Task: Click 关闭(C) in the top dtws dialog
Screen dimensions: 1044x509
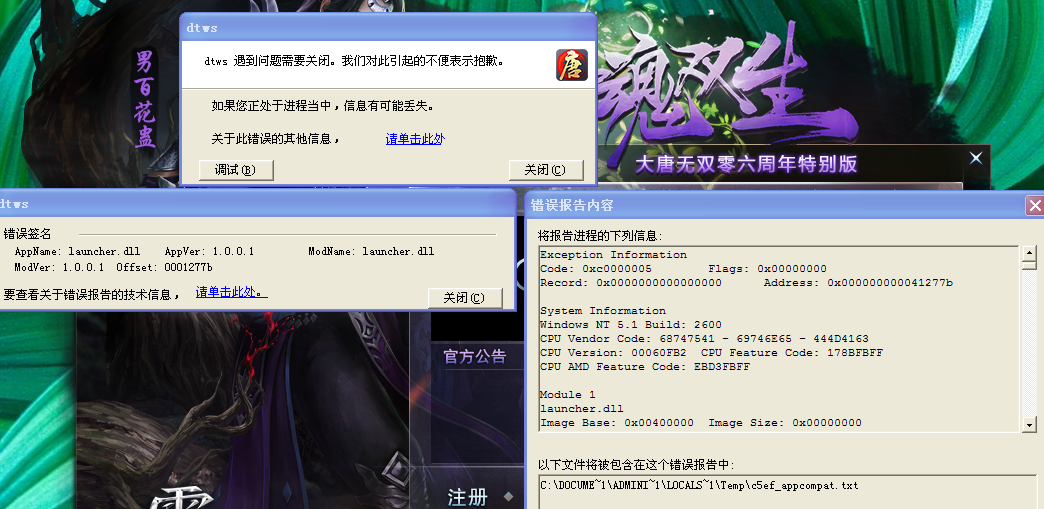Action: pyautogui.click(x=546, y=170)
